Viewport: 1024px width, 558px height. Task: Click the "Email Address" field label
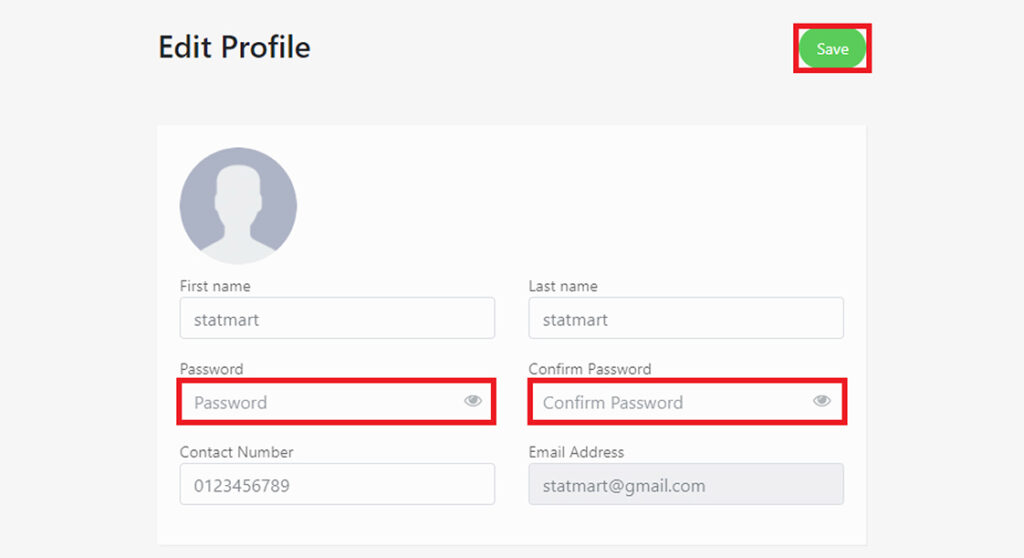coord(576,452)
